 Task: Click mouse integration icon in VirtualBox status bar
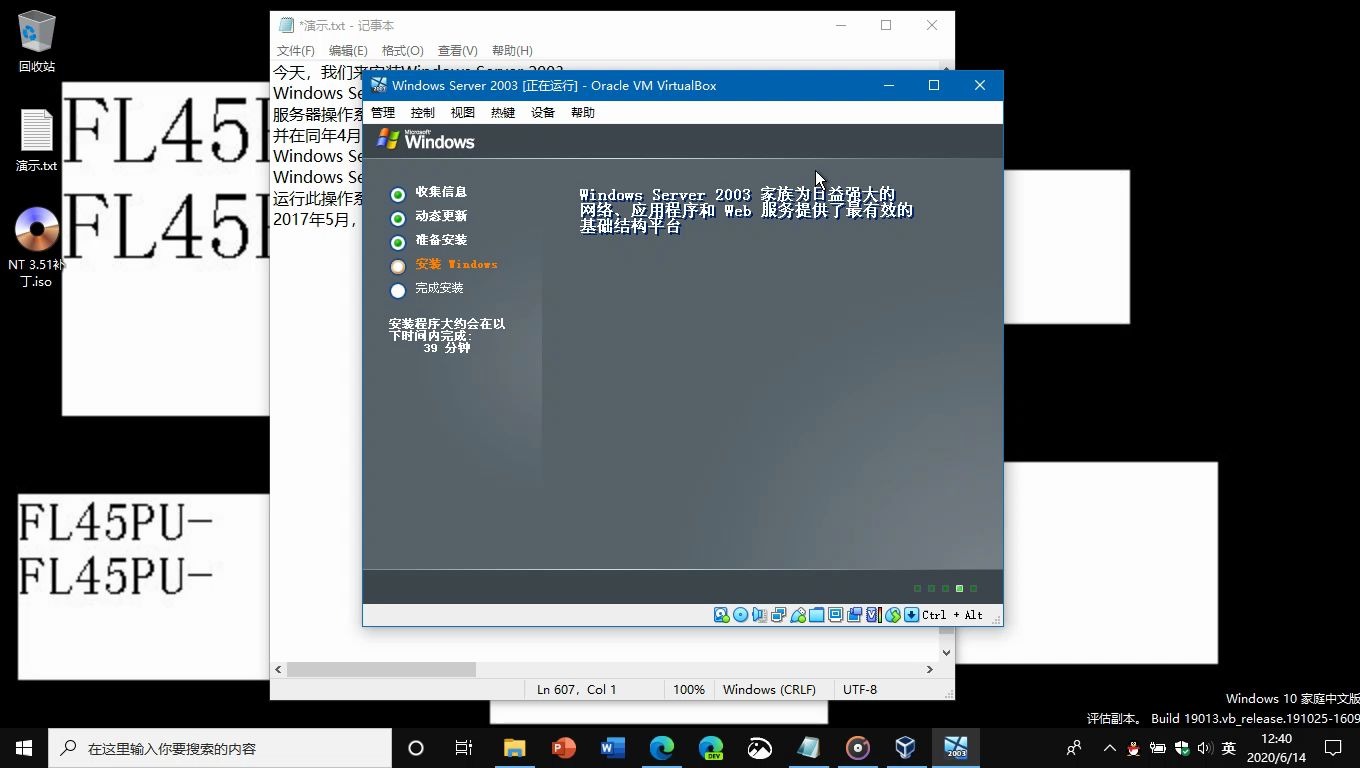click(x=893, y=615)
